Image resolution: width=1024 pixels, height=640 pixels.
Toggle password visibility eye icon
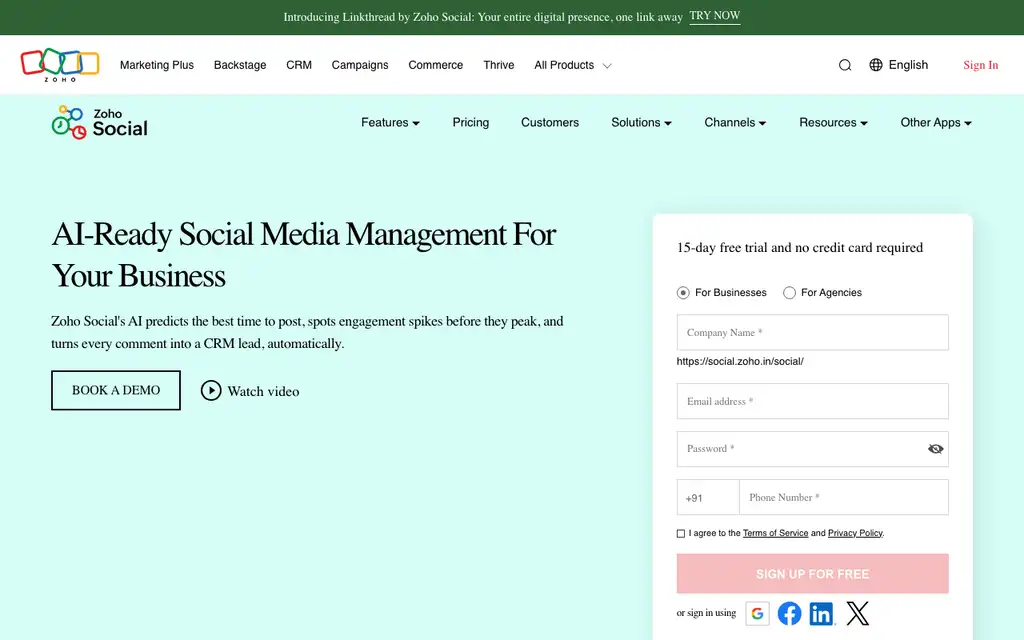pos(935,449)
